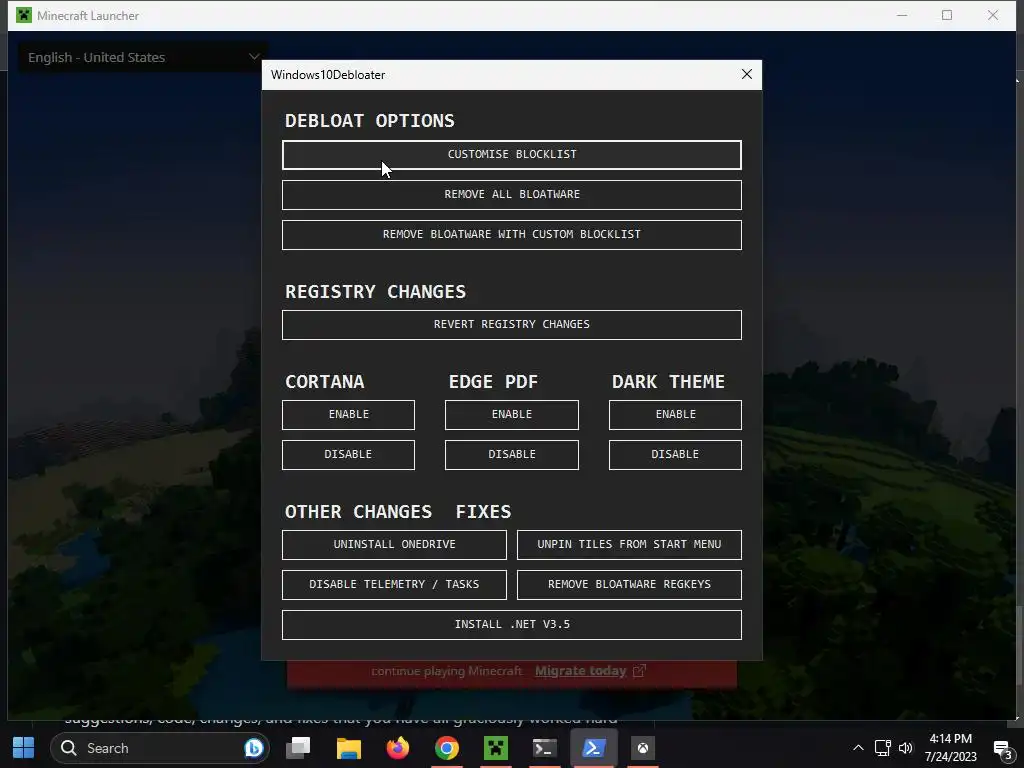Viewport: 1024px width, 768px height.
Task: Enable Dark Theme
Action: [675, 415]
